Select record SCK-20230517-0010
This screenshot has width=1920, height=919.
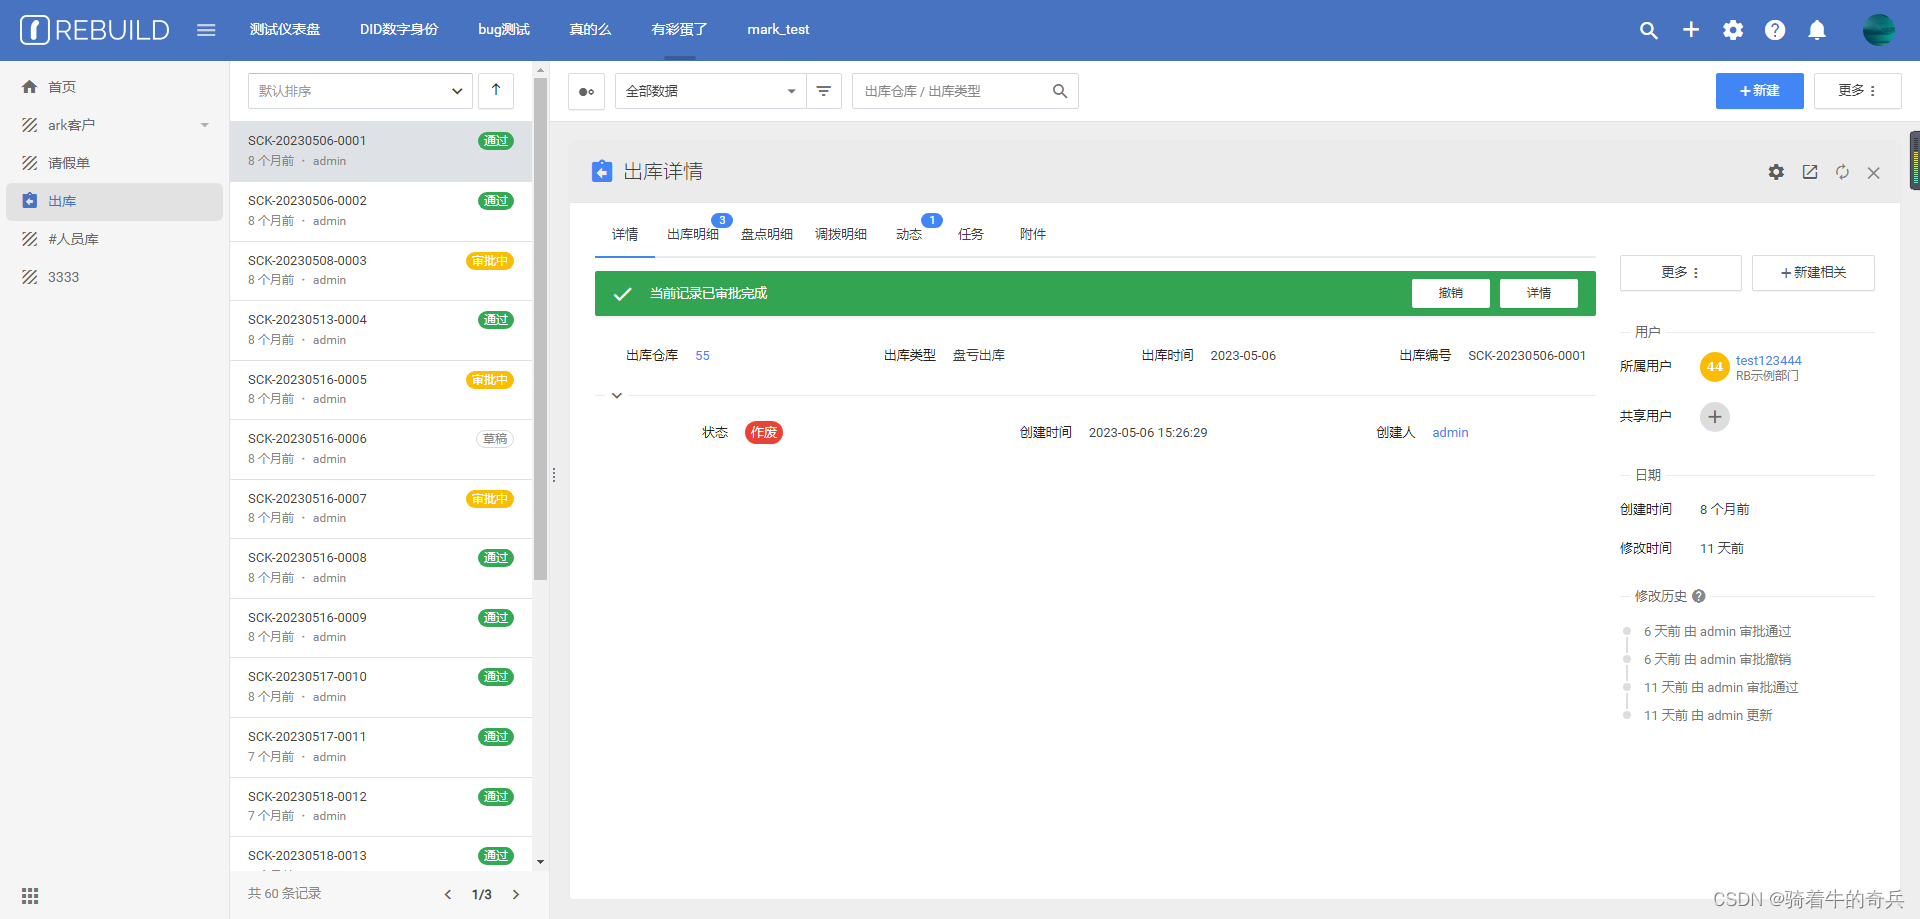[x=381, y=687]
